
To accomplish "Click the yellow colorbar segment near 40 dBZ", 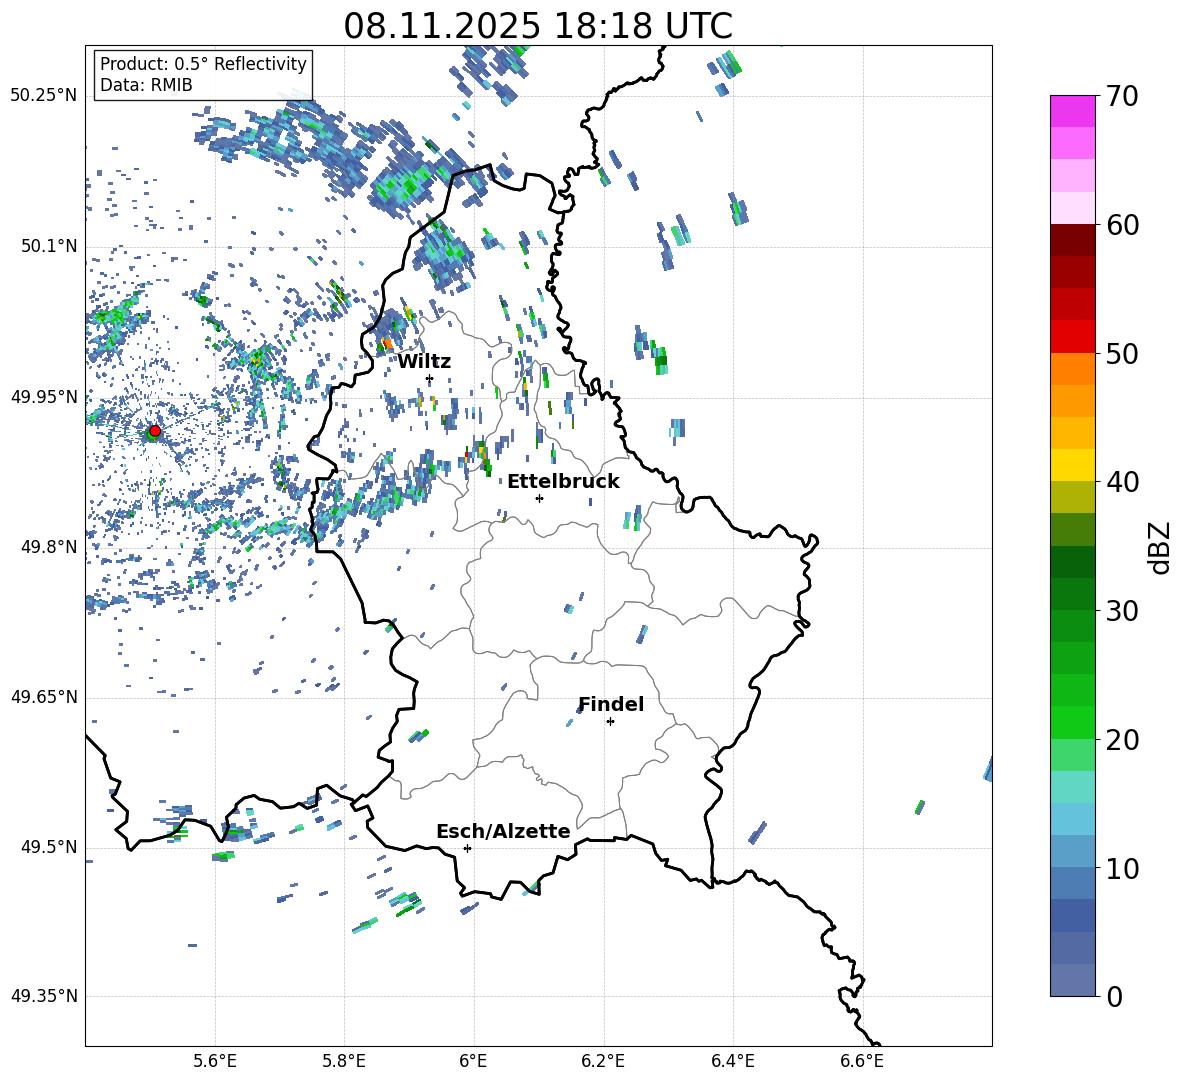I will coord(1072,465).
